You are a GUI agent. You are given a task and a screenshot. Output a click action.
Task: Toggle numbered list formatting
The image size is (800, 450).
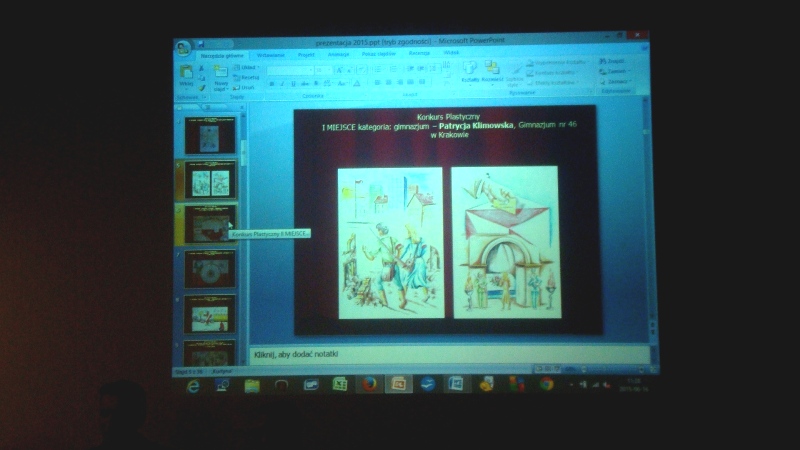pos(394,69)
